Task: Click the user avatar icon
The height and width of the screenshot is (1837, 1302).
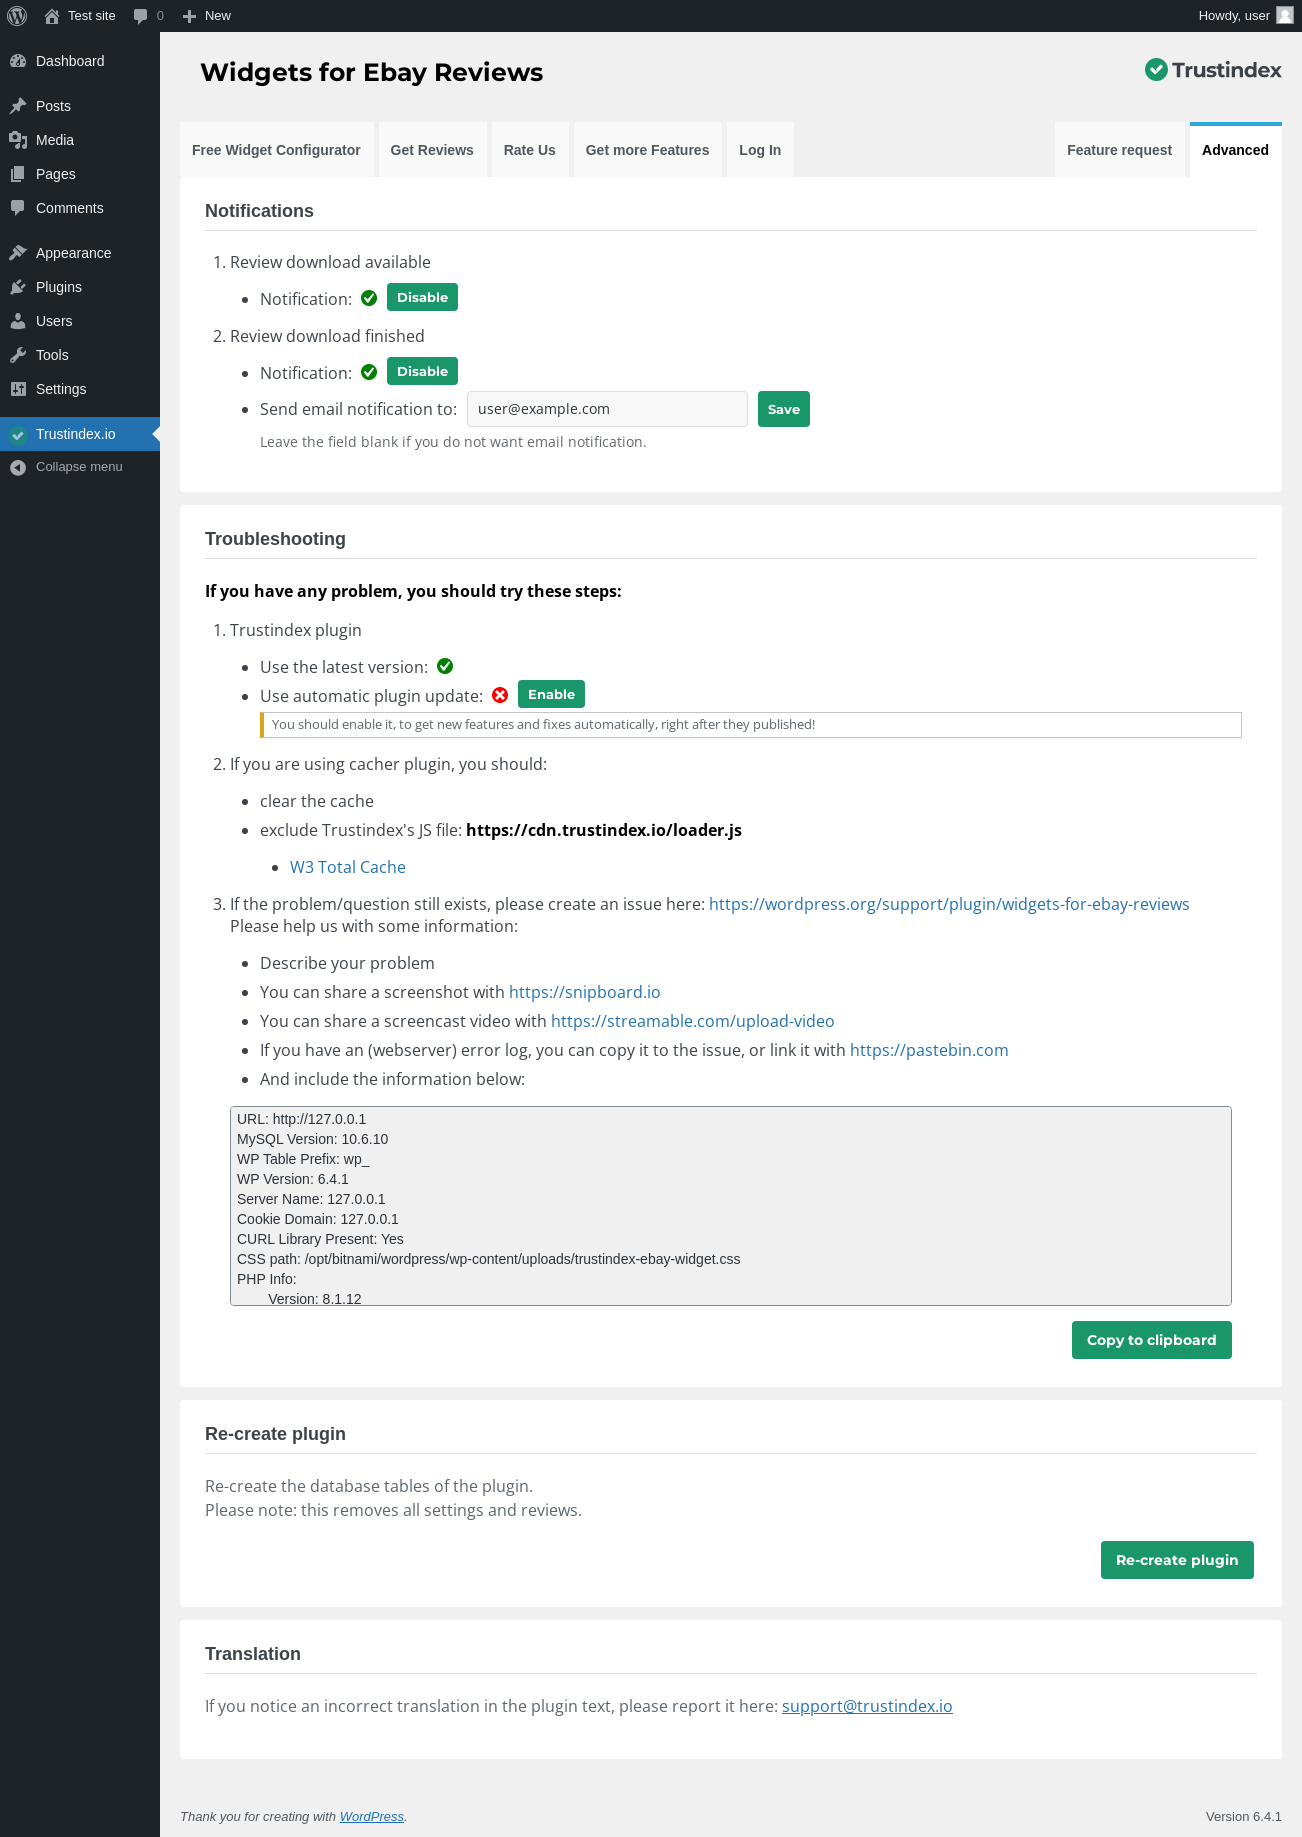Action: (x=1285, y=16)
